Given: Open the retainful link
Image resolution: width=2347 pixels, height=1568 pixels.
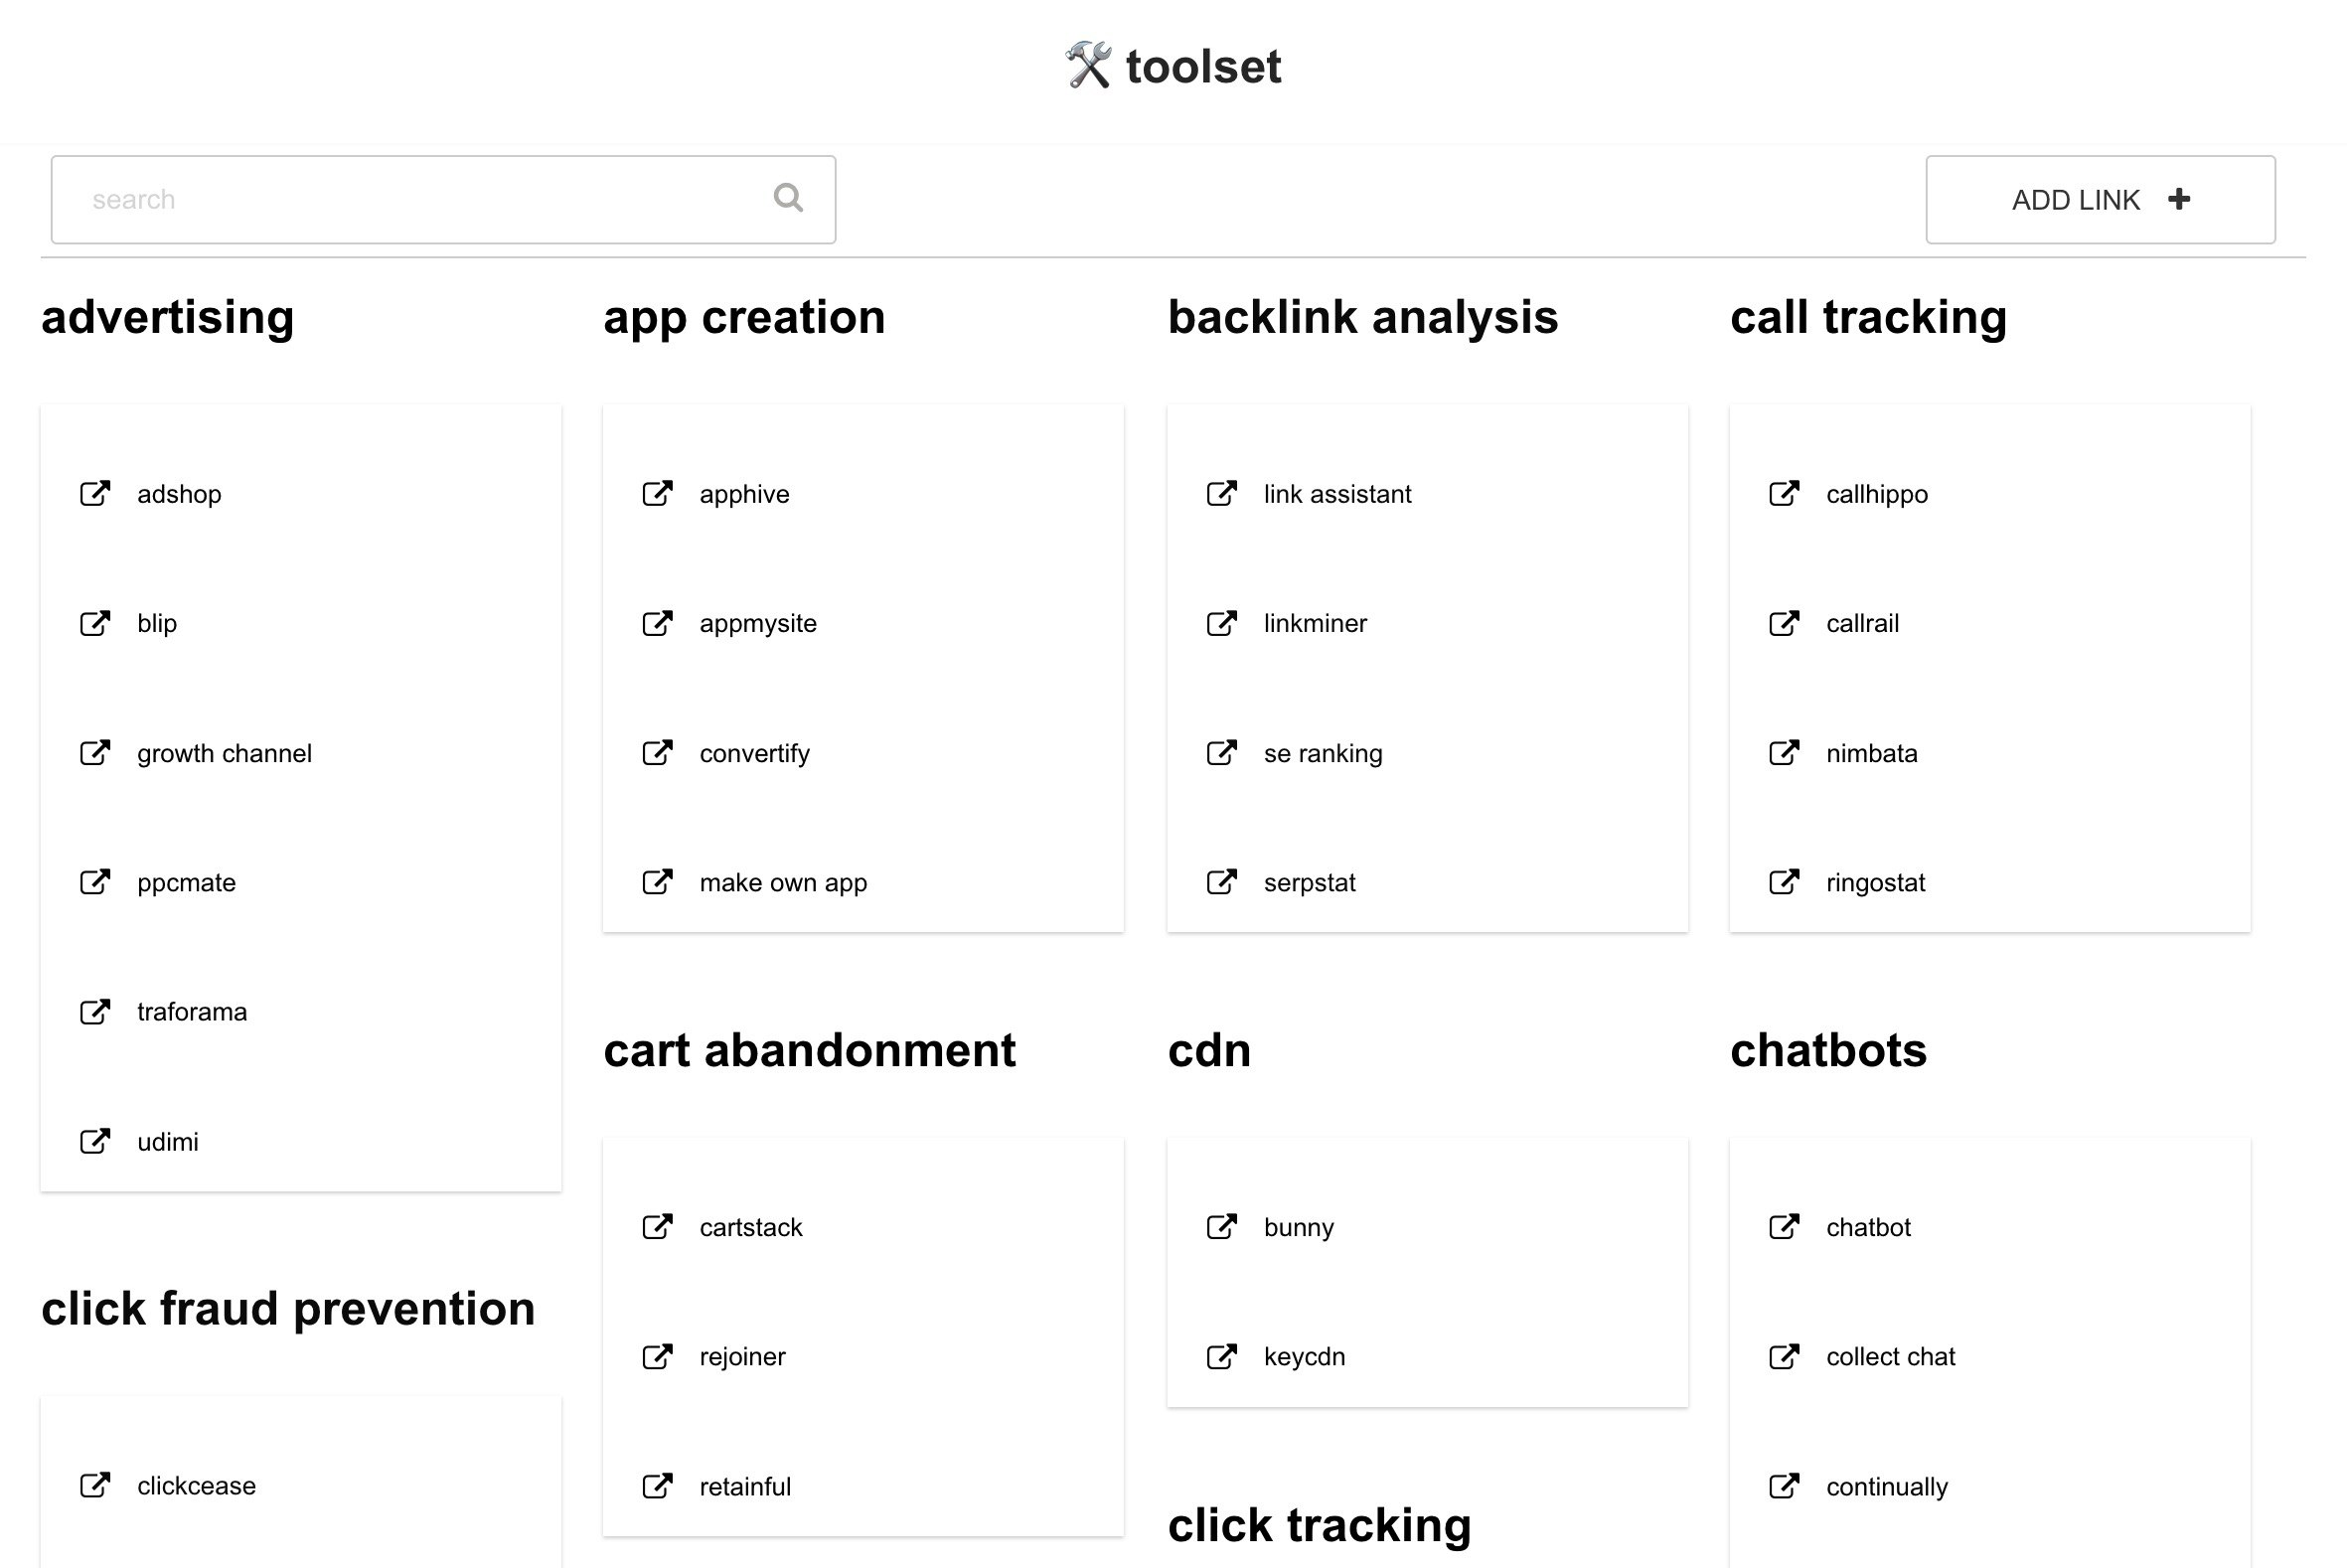Looking at the screenshot, I should pyautogui.click(x=745, y=1487).
